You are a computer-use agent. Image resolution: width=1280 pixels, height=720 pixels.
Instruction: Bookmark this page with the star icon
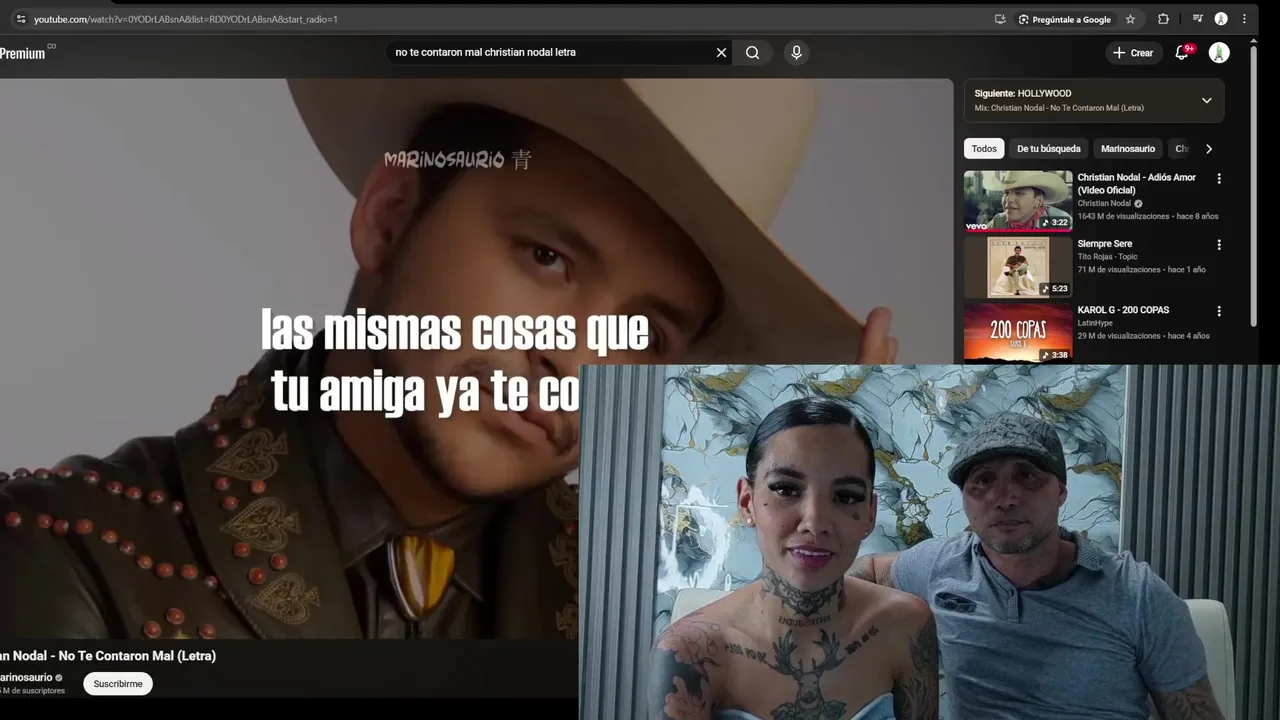click(1130, 19)
